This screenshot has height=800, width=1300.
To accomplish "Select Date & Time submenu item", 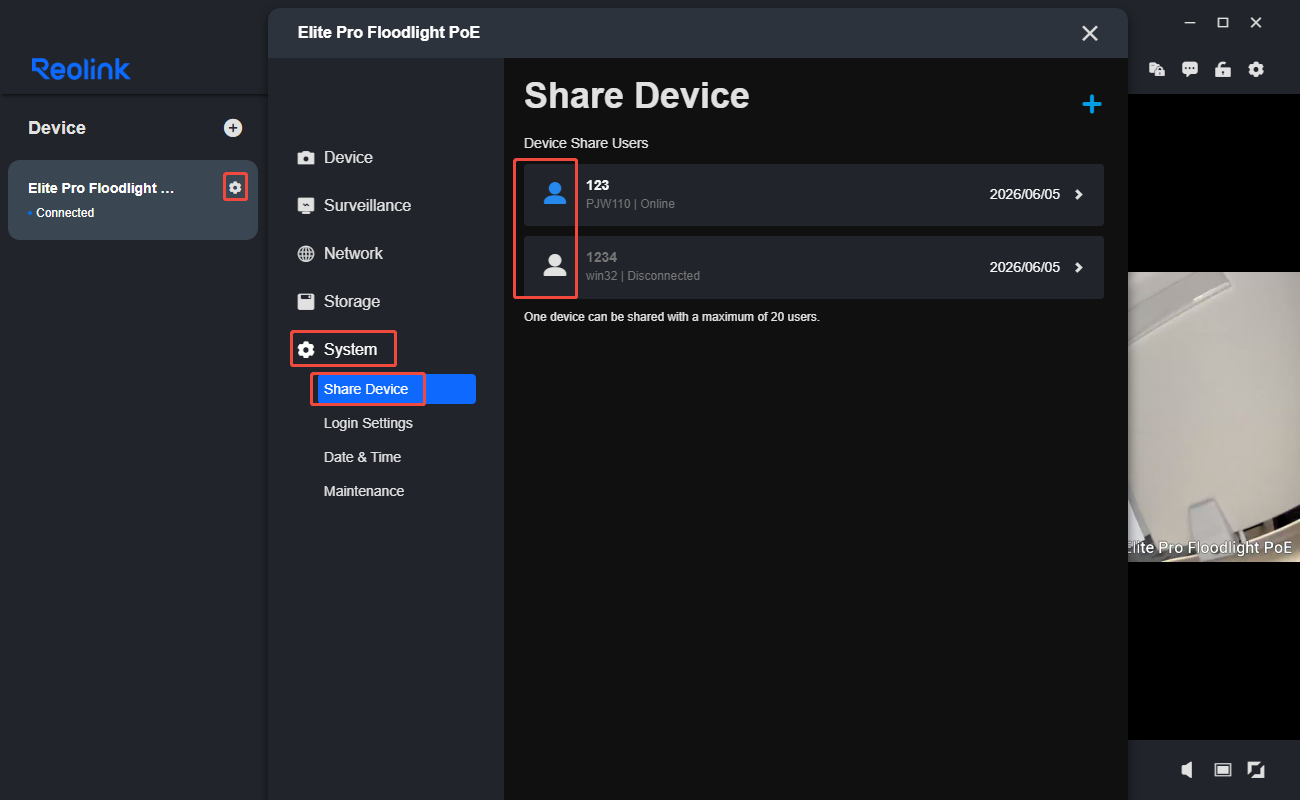I will pos(362,457).
